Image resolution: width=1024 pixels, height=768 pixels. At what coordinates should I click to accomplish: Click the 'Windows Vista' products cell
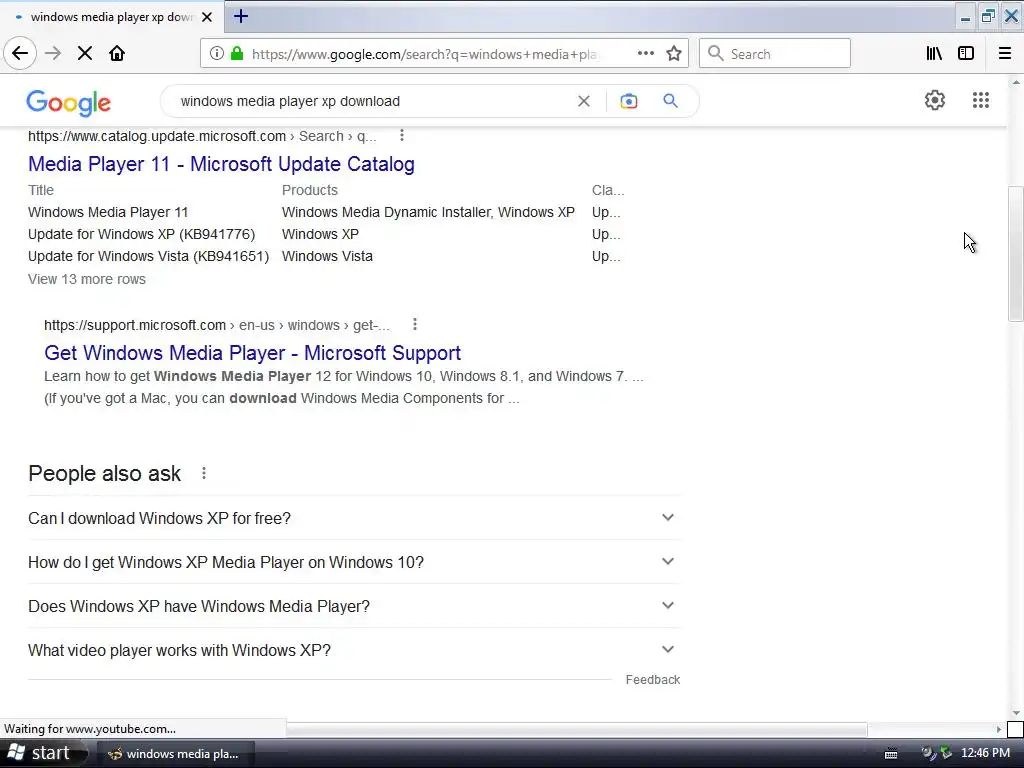tap(327, 256)
